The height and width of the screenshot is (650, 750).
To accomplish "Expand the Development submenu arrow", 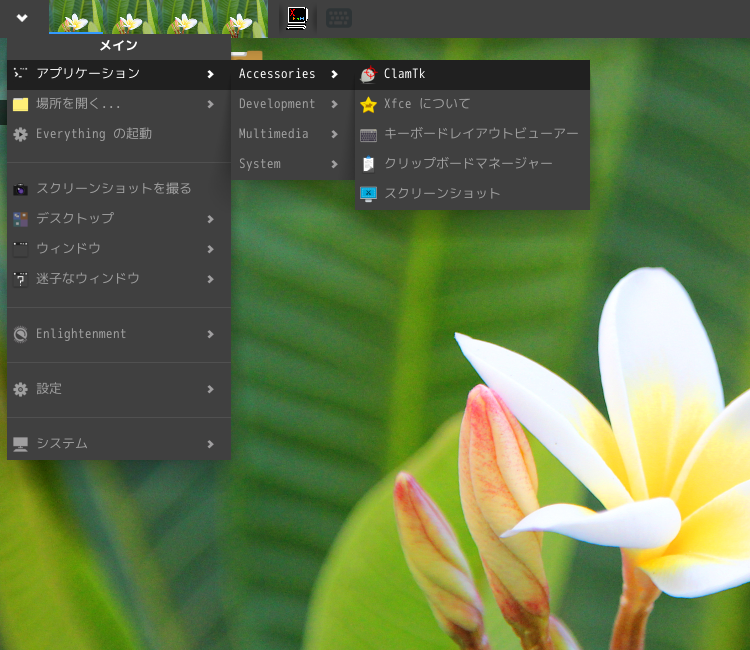I will (x=334, y=104).
